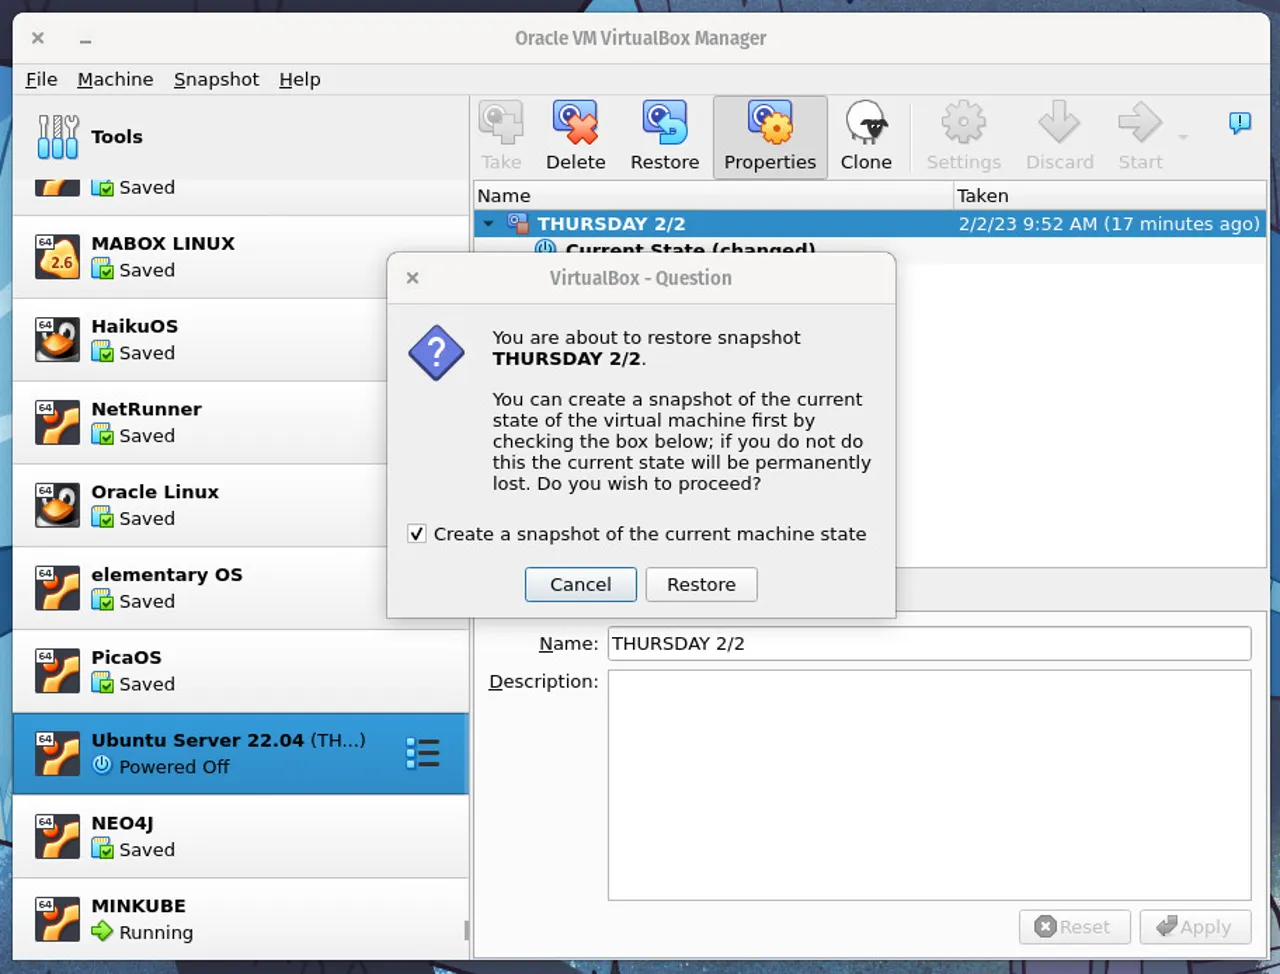1280x974 pixels.
Task: Open machine Settings gear icon
Action: click(x=963, y=123)
